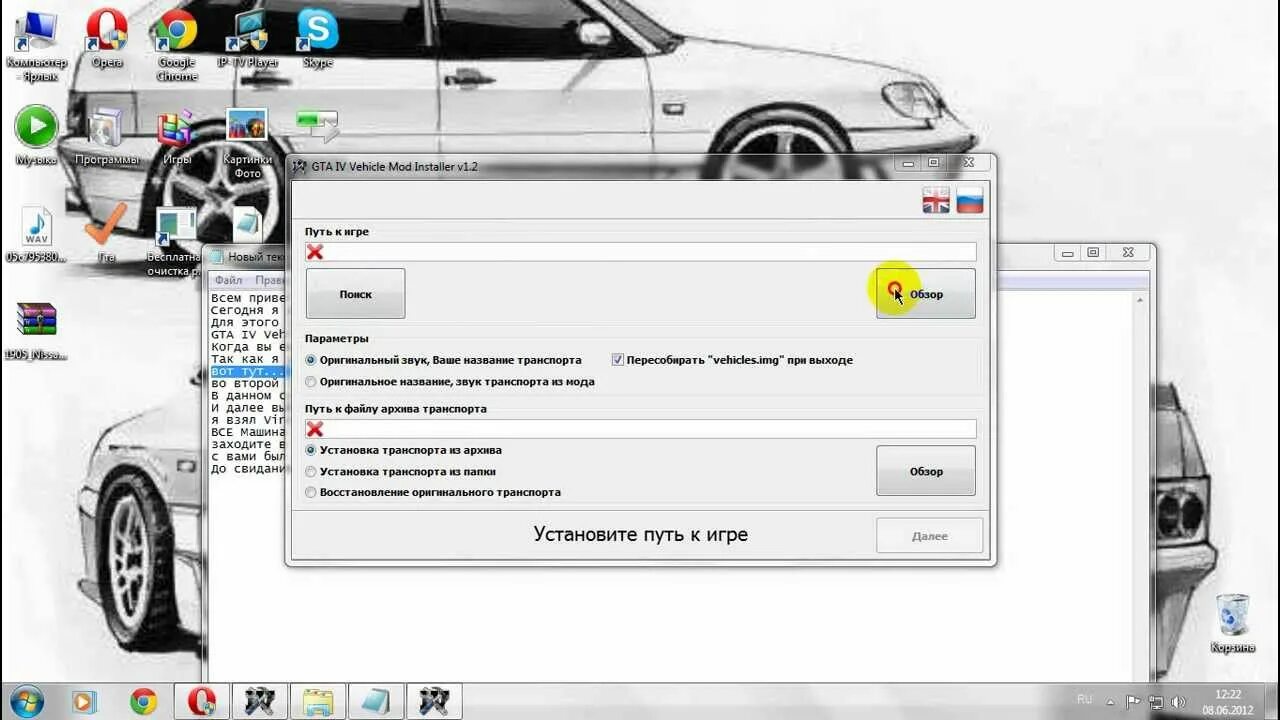Click the red X icon beside vehicle archive path field

[315, 429]
